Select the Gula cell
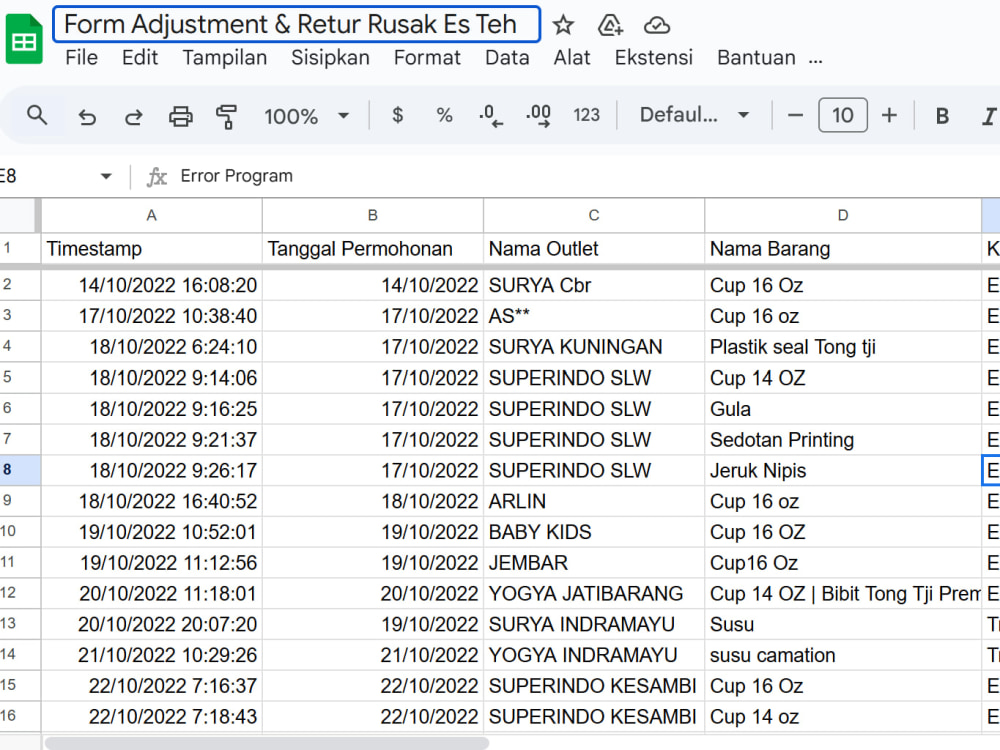 pos(843,409)
